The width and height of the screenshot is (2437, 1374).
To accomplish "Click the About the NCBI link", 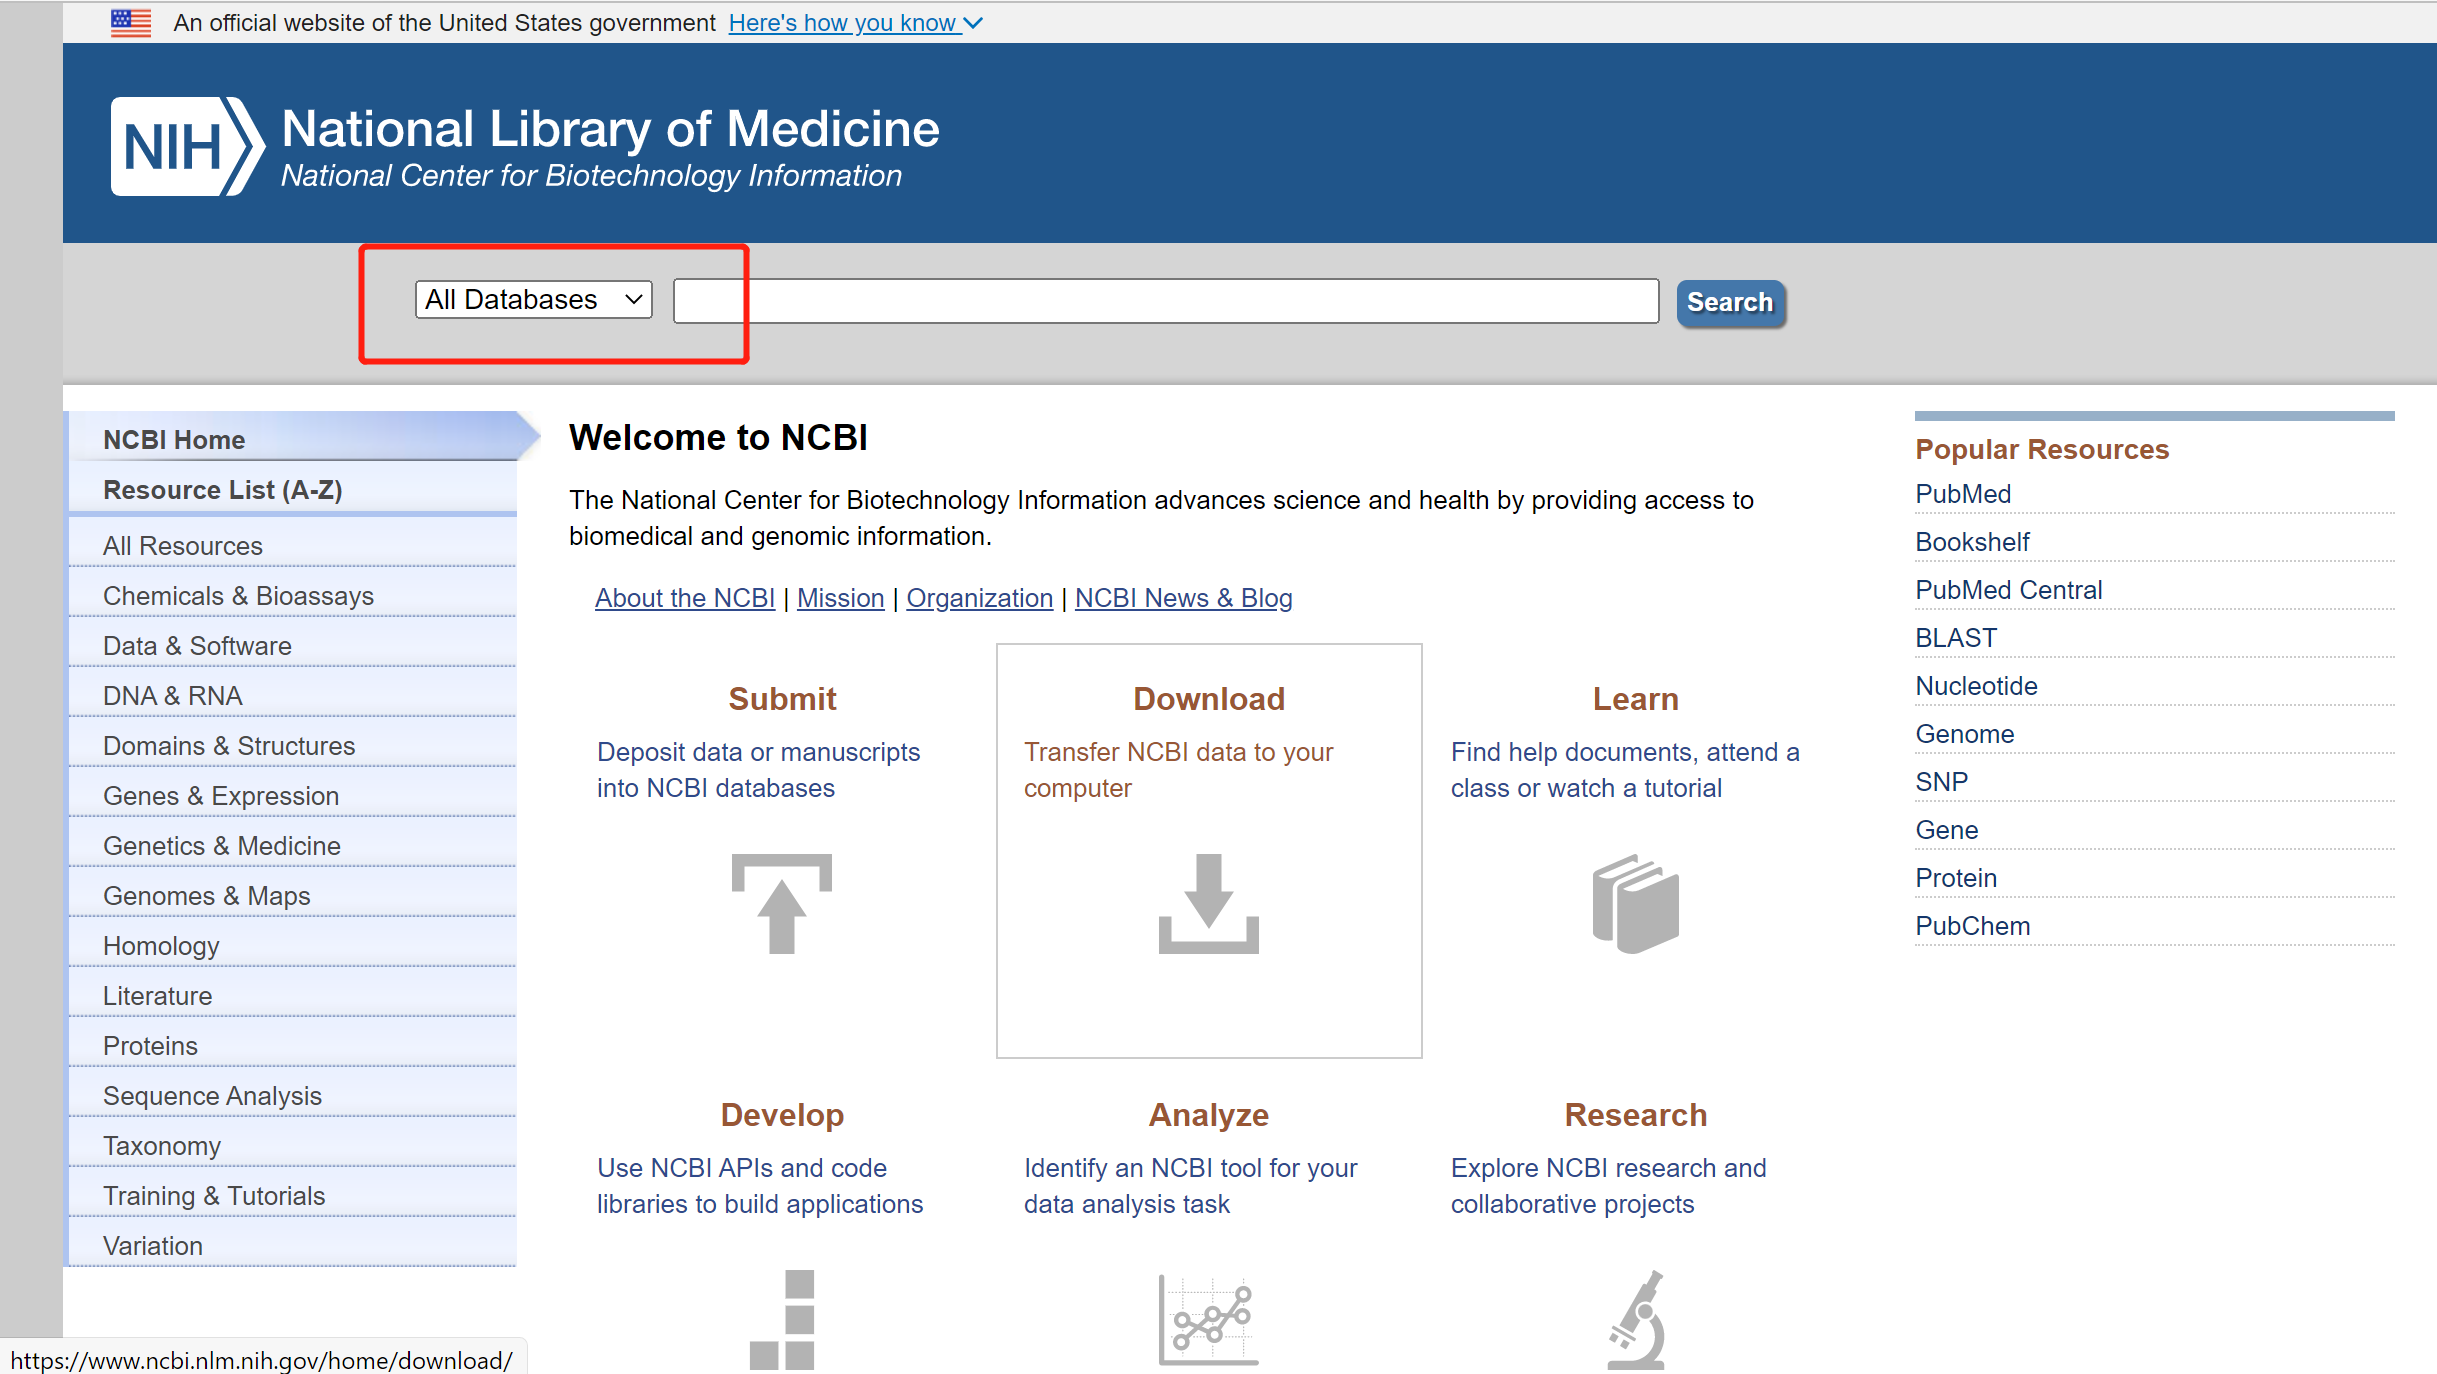I will (685, 598).
